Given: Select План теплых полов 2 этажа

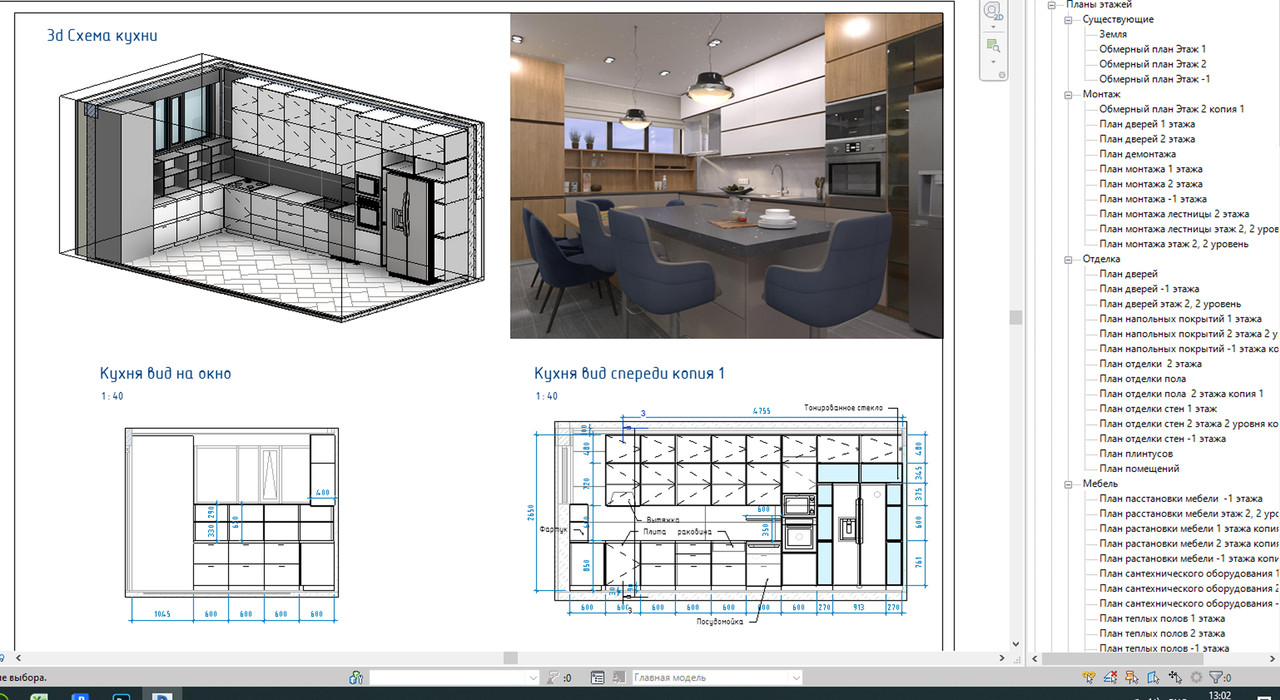Looking at the screenshot, I should (1161, 634).
